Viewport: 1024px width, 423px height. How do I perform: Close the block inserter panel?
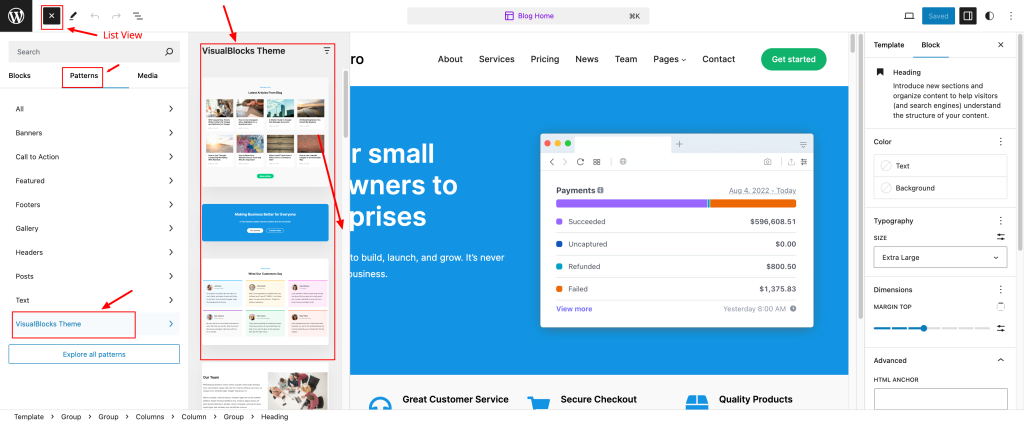click(x=52, y=16)
